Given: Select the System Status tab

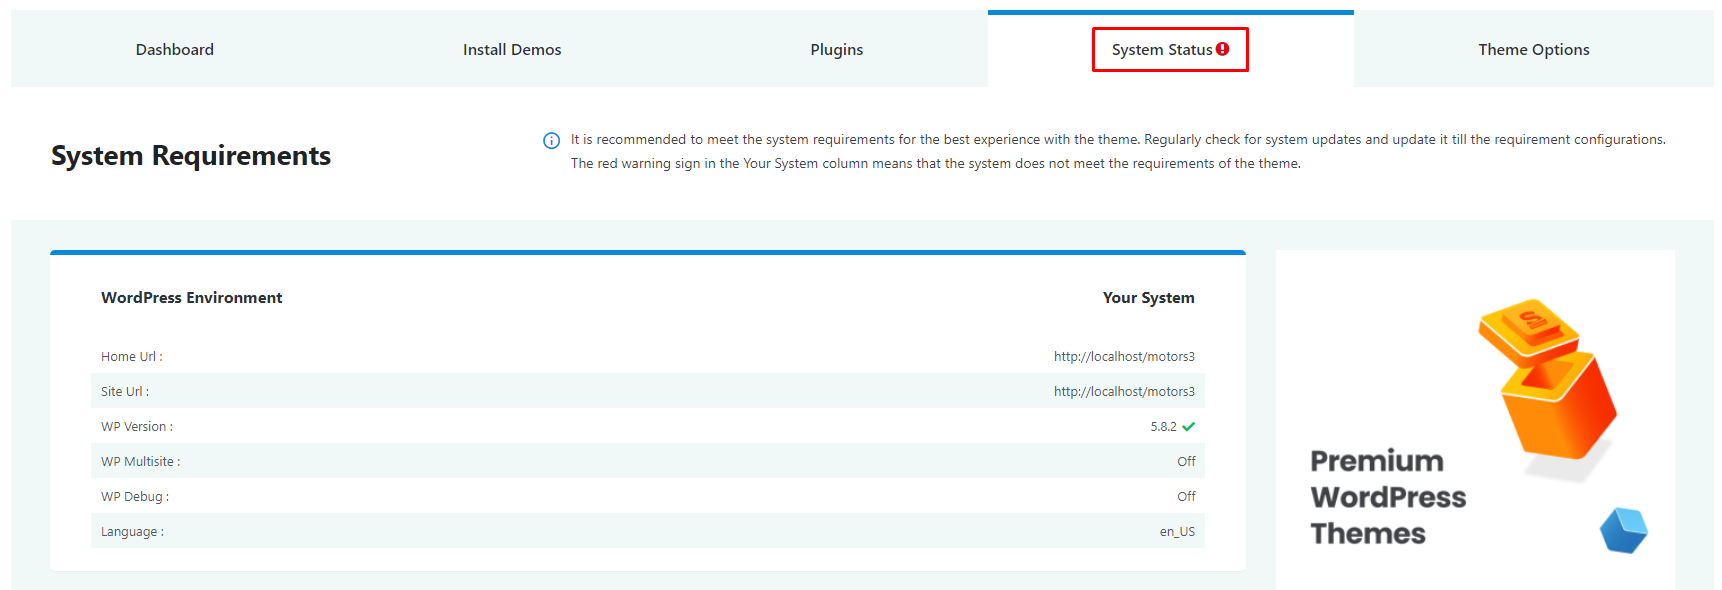Looking at the screenshot, I should pyautogui.click(x=1170, y=49).
